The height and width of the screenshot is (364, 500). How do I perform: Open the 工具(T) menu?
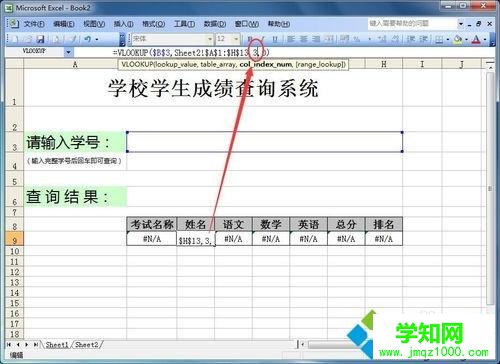(x=184, y=24)
